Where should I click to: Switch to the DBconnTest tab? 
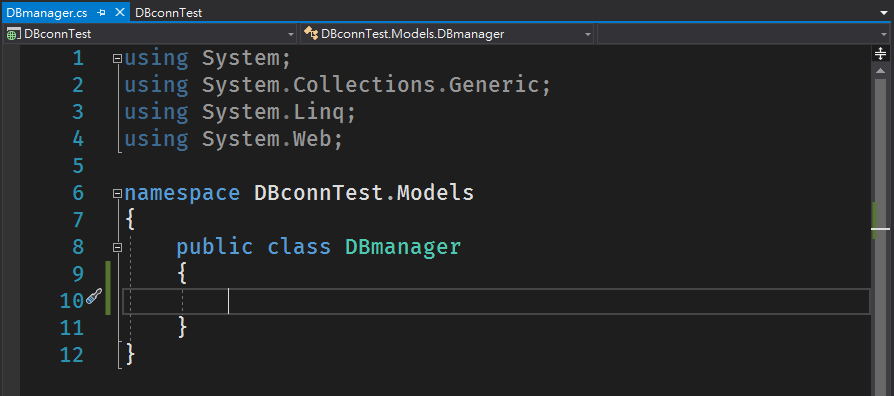click(168, 13)
